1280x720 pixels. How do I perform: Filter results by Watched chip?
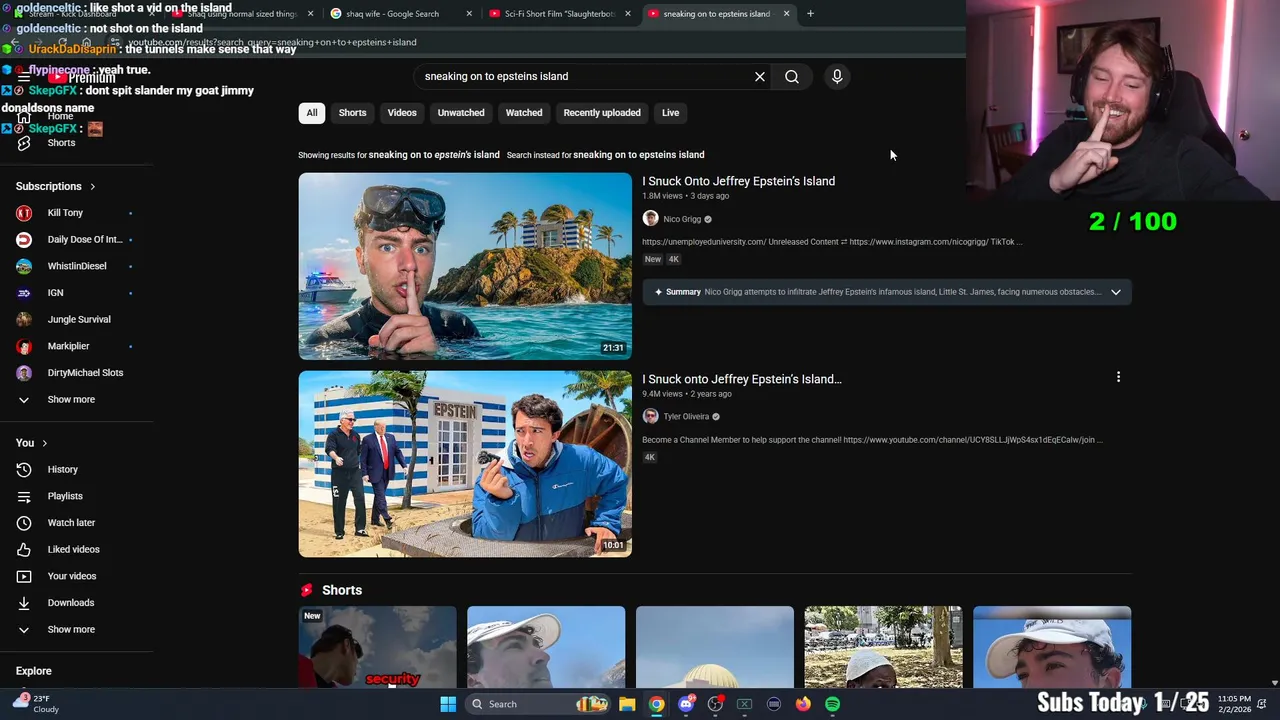(x=524, y=113)
